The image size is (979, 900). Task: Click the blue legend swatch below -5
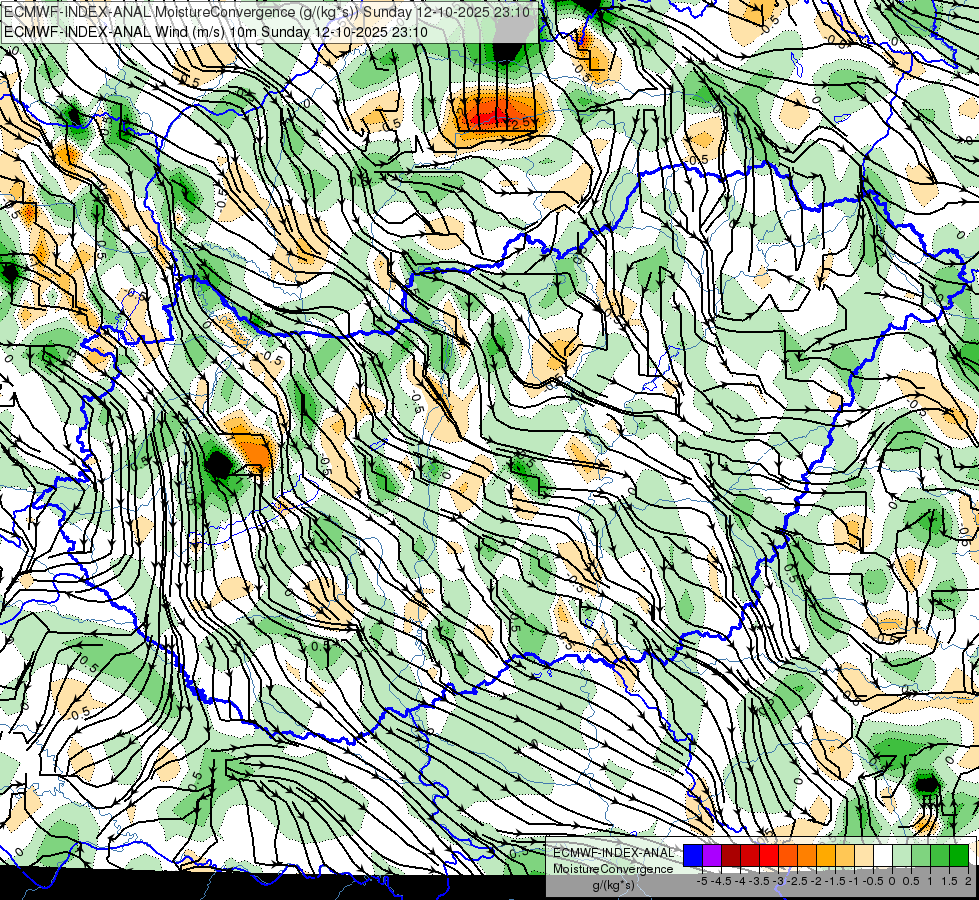pos(693,855)
